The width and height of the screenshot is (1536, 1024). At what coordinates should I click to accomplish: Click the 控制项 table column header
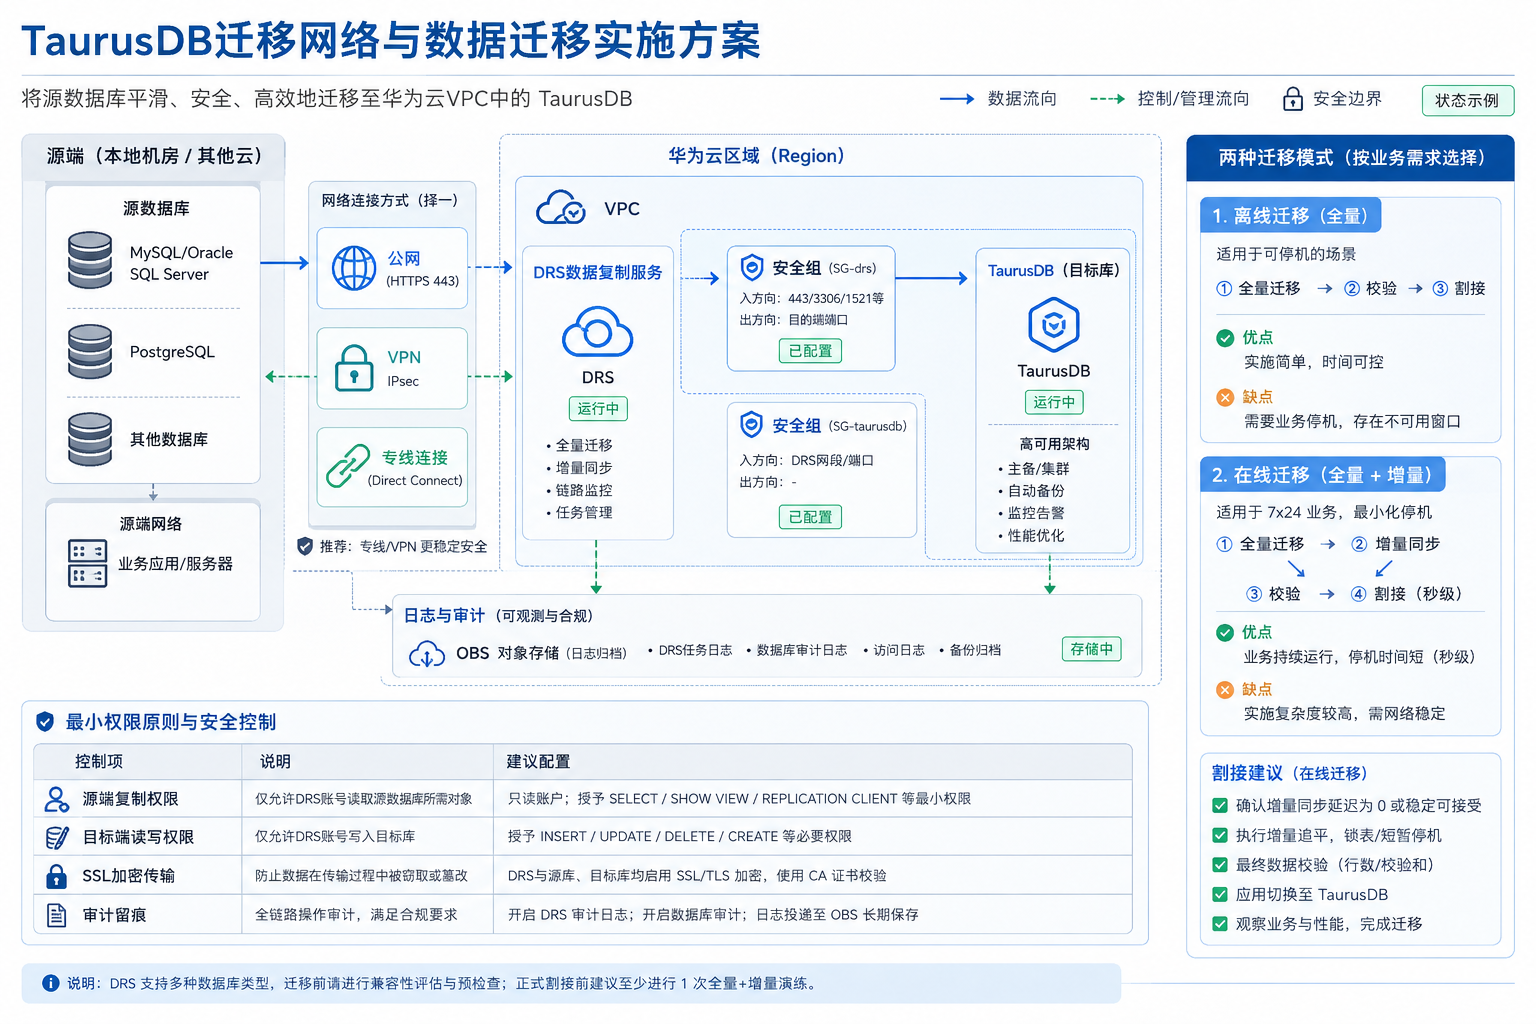coord(99,761)
